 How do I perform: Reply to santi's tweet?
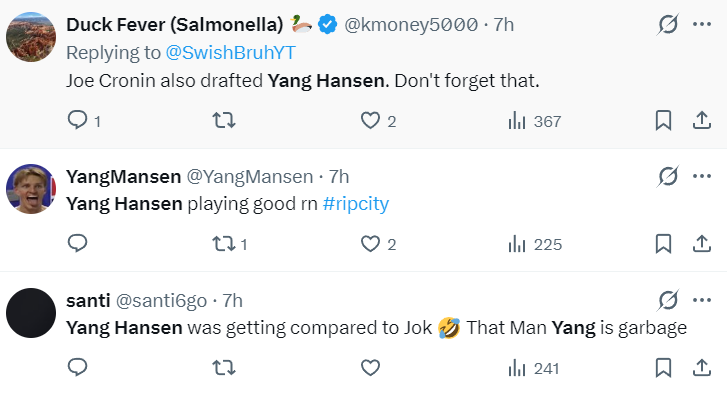[77, 368]
